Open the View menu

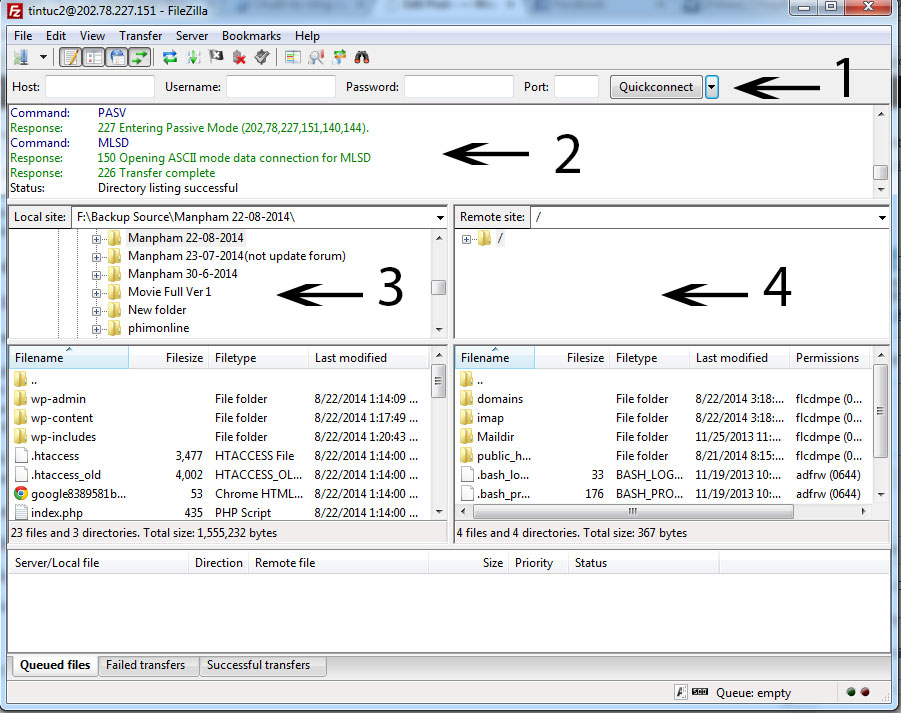92,36
